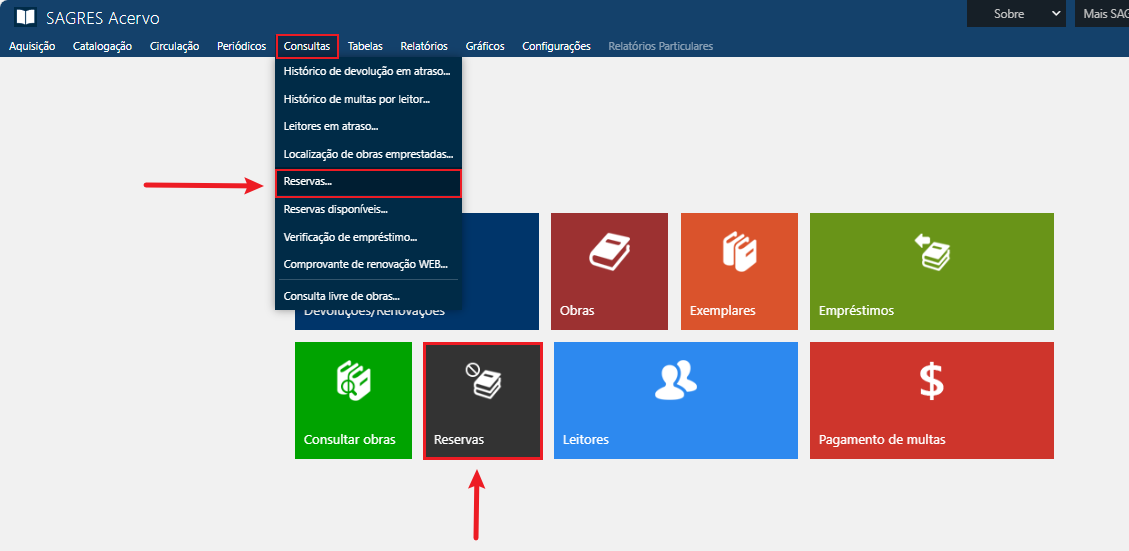Open the Reservas tile icon
This screenshot has width=1129, height=551.
click(483, 380)
